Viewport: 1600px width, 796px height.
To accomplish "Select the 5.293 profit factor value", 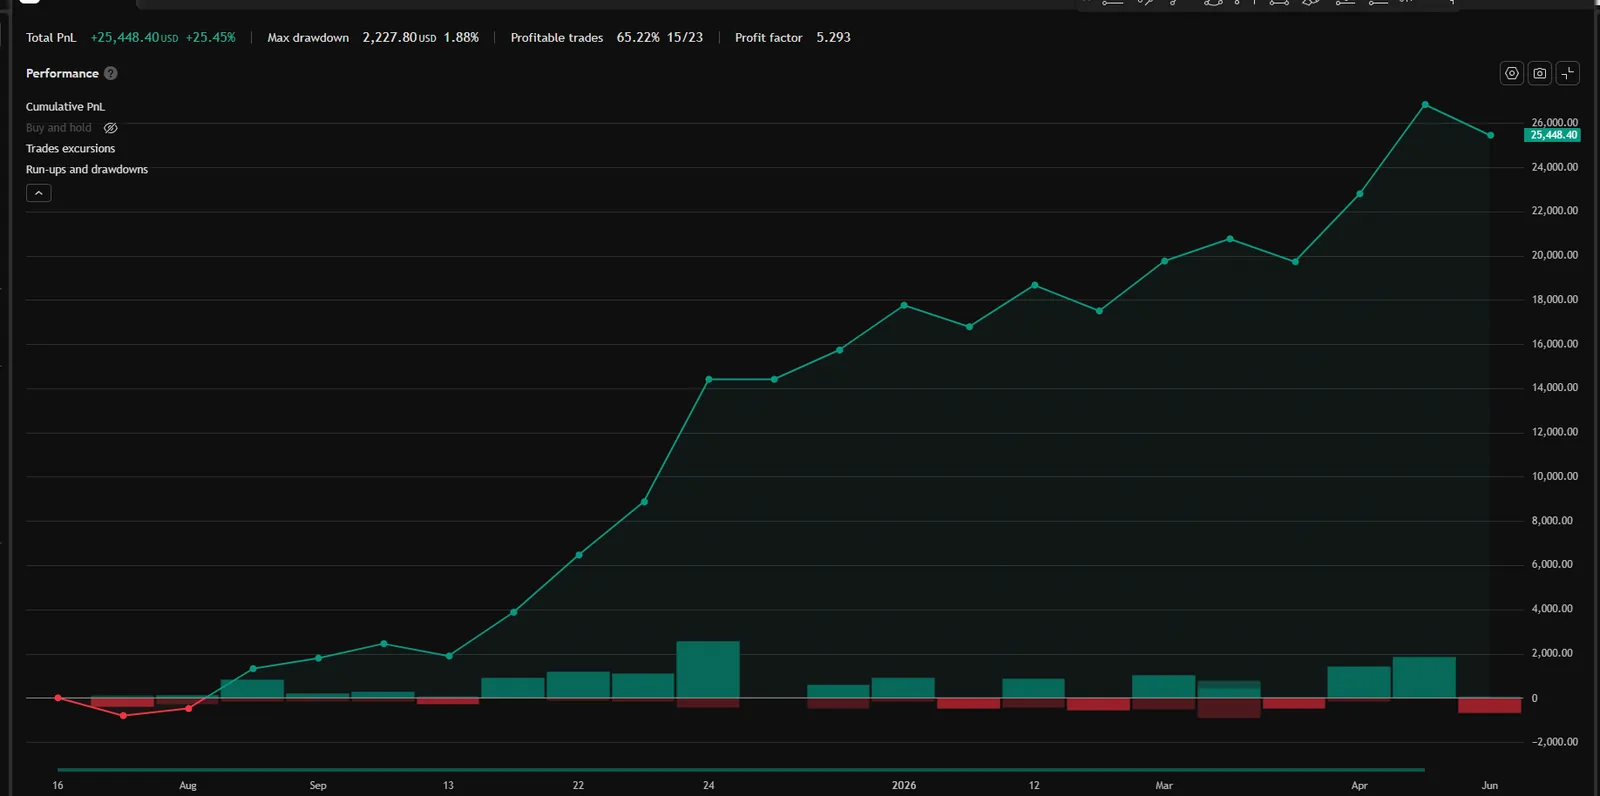I will click(x=833, y=38).
